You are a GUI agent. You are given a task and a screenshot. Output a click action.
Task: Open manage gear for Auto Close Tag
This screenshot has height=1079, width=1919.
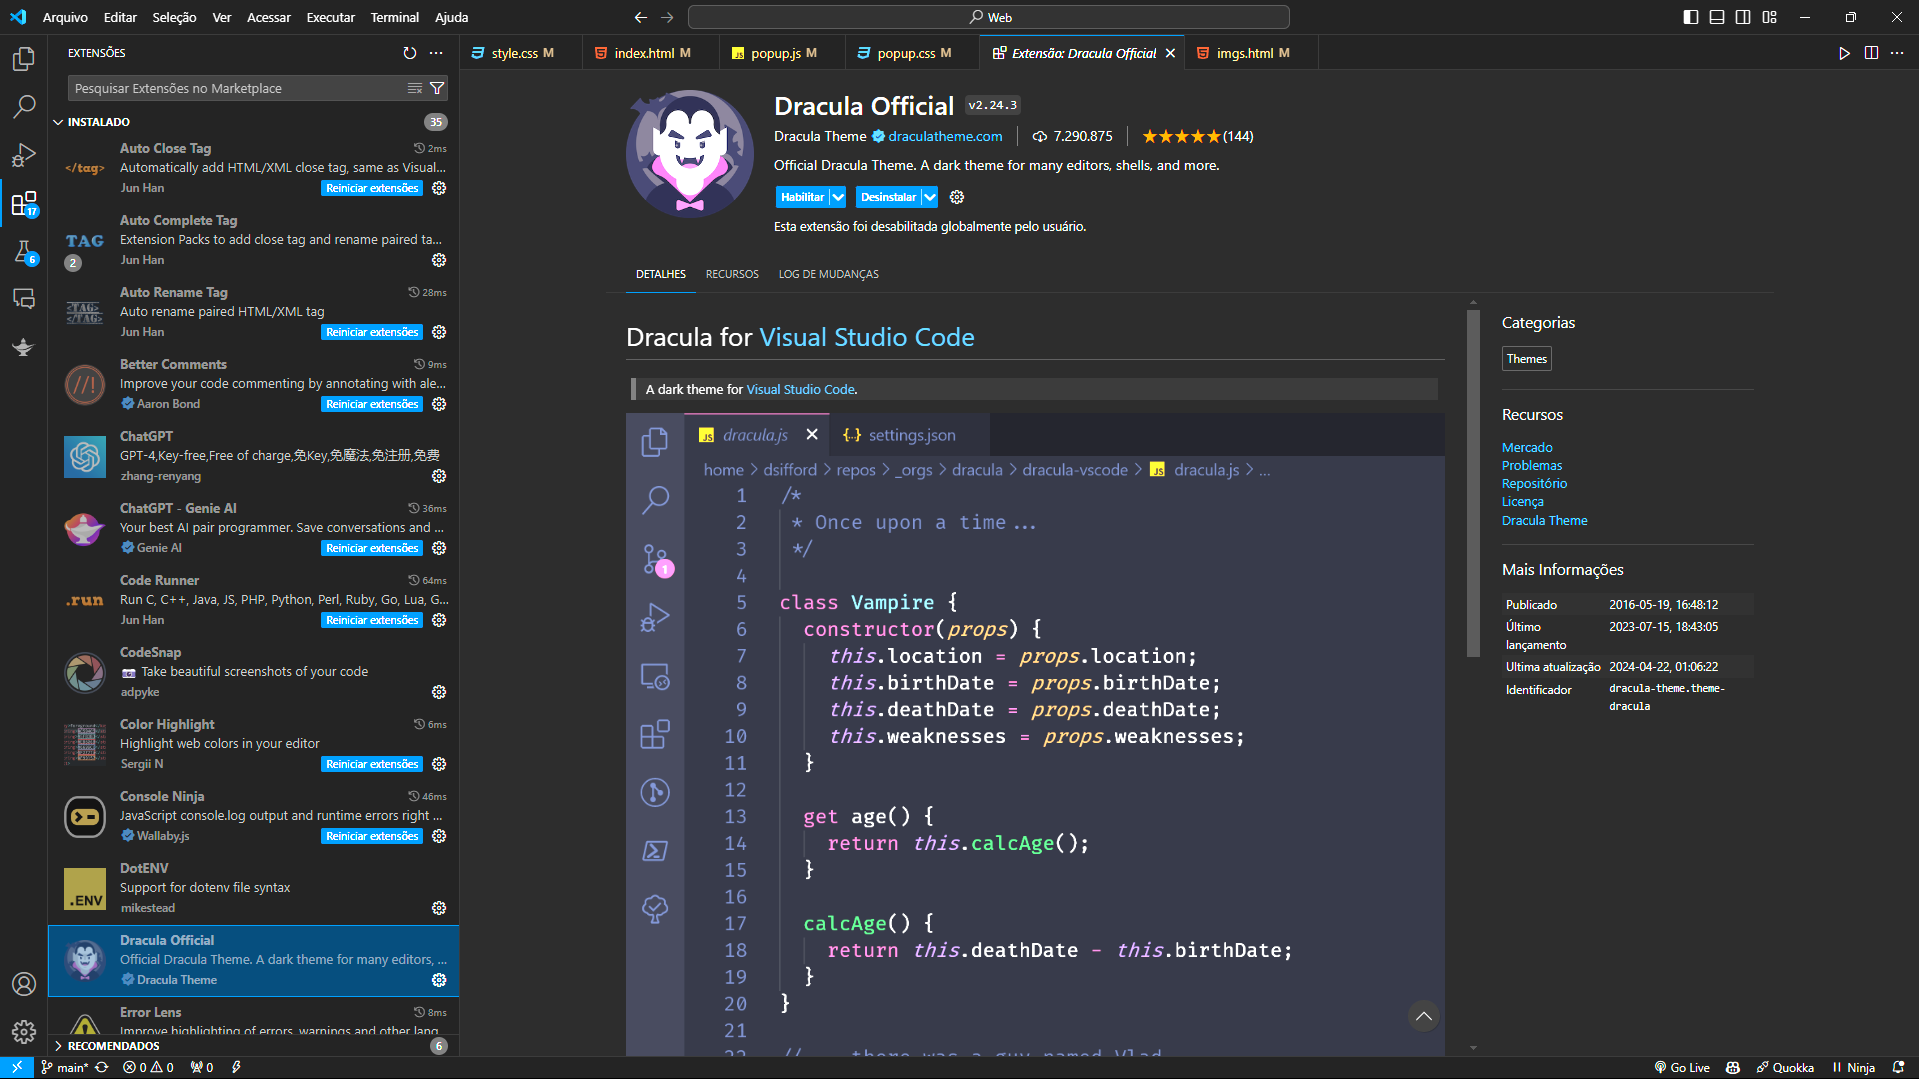point(439,188)
